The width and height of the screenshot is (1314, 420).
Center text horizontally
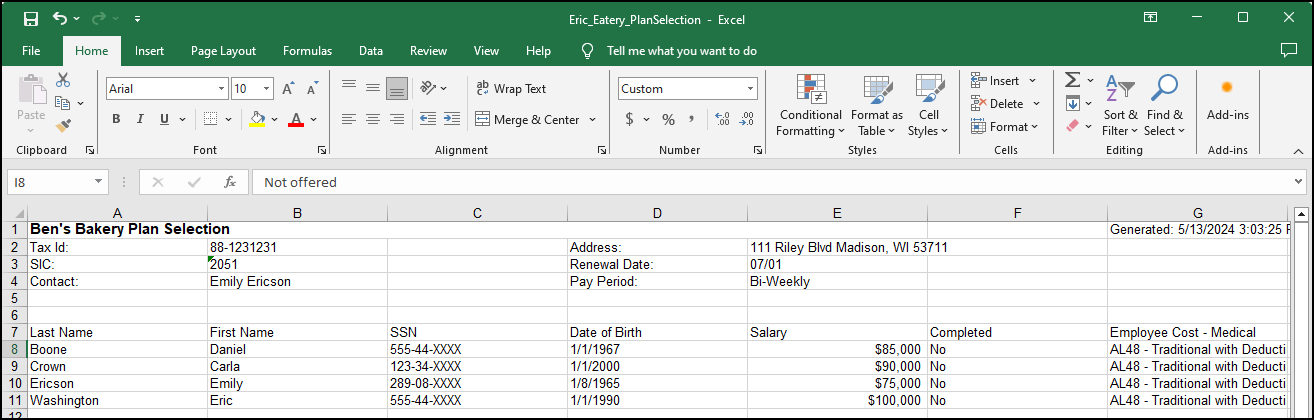(x=372, y=119)
